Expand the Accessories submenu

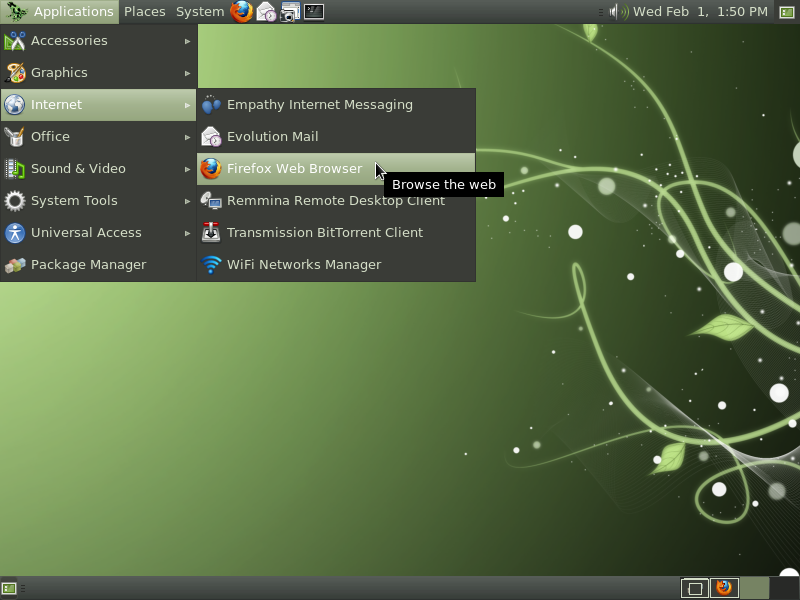coord(70,40)
